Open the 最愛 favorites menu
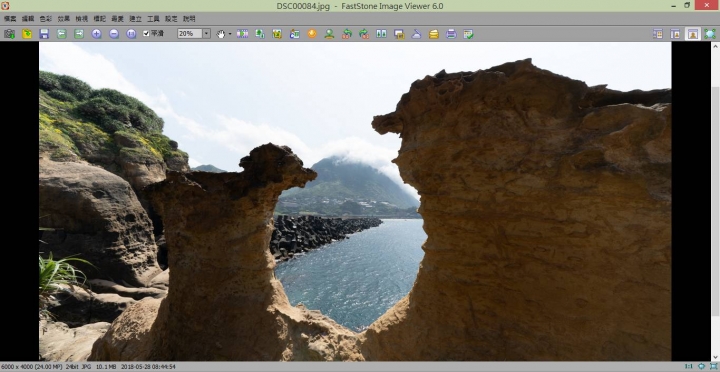Image resolution: width=720 pixels, height=372 pixels. pos(118,19)
